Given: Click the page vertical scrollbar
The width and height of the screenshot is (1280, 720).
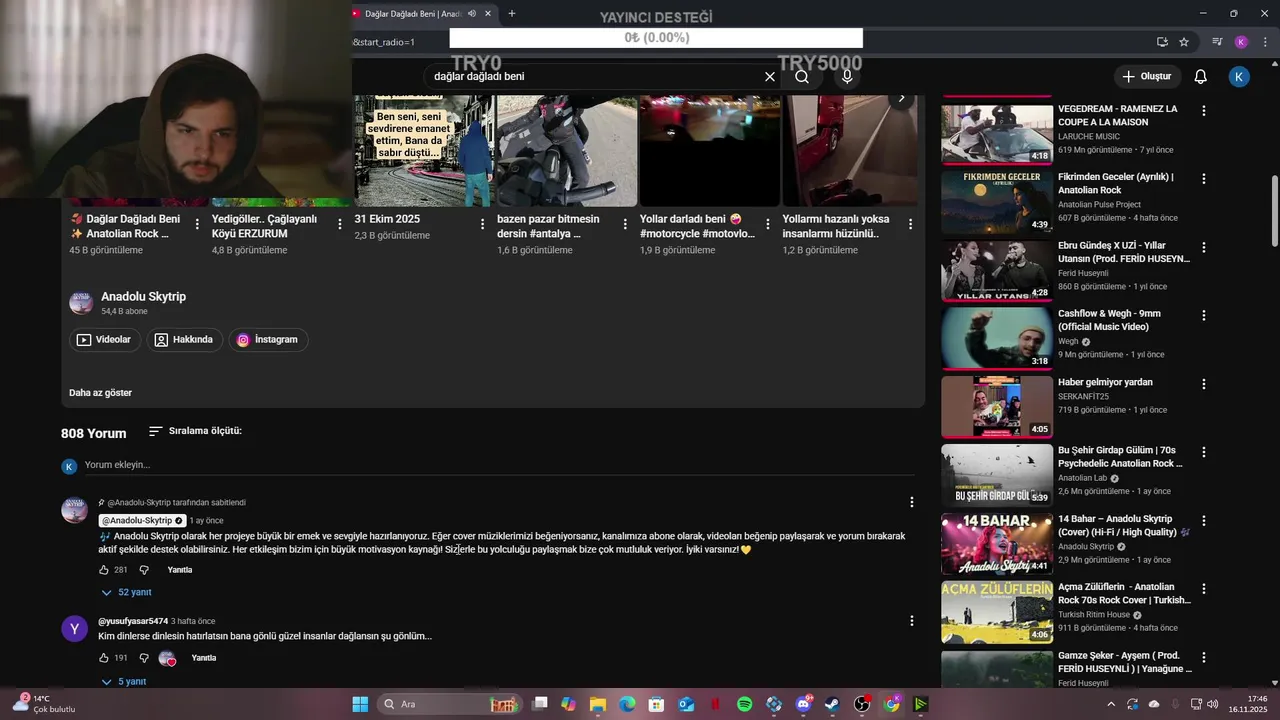Looking at the screenshot, I should tap(1275, 210).
